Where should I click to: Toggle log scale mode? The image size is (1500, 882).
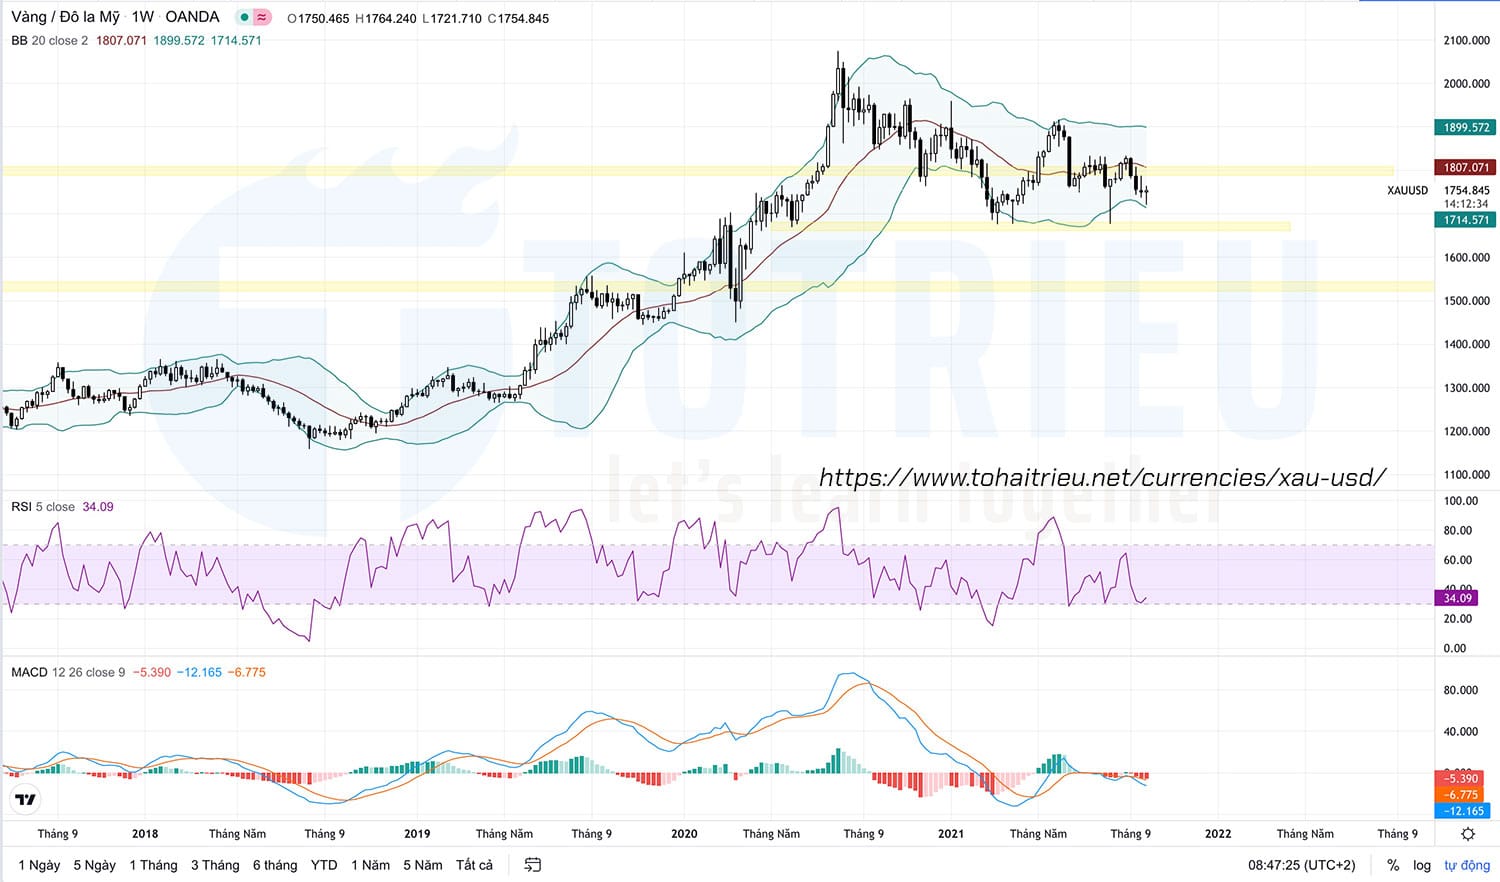[x=1421, y=865]
